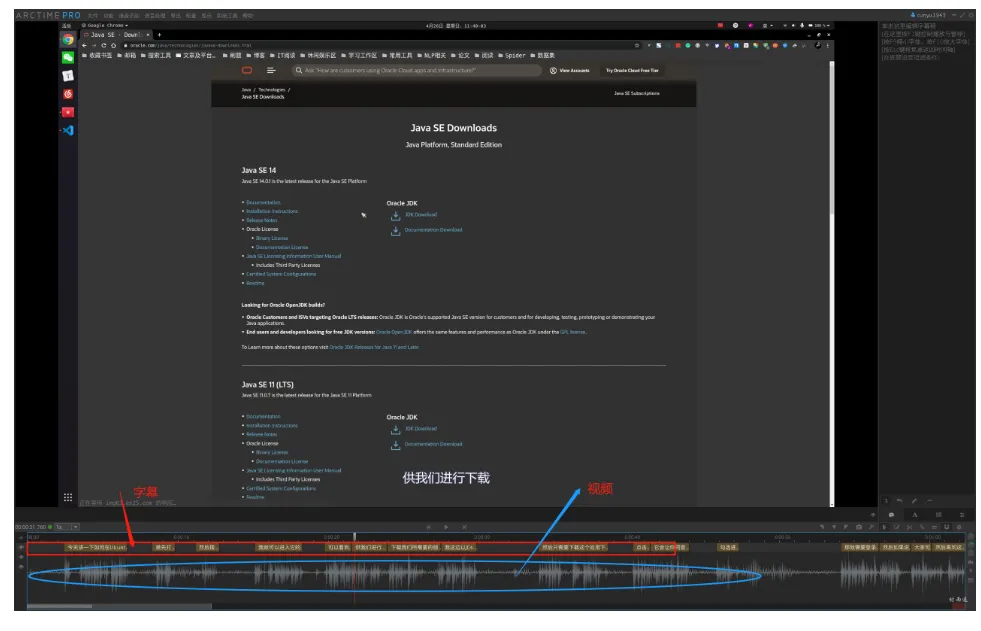Click the first small arrow icon in the timeline toolbar

point(821,527)
